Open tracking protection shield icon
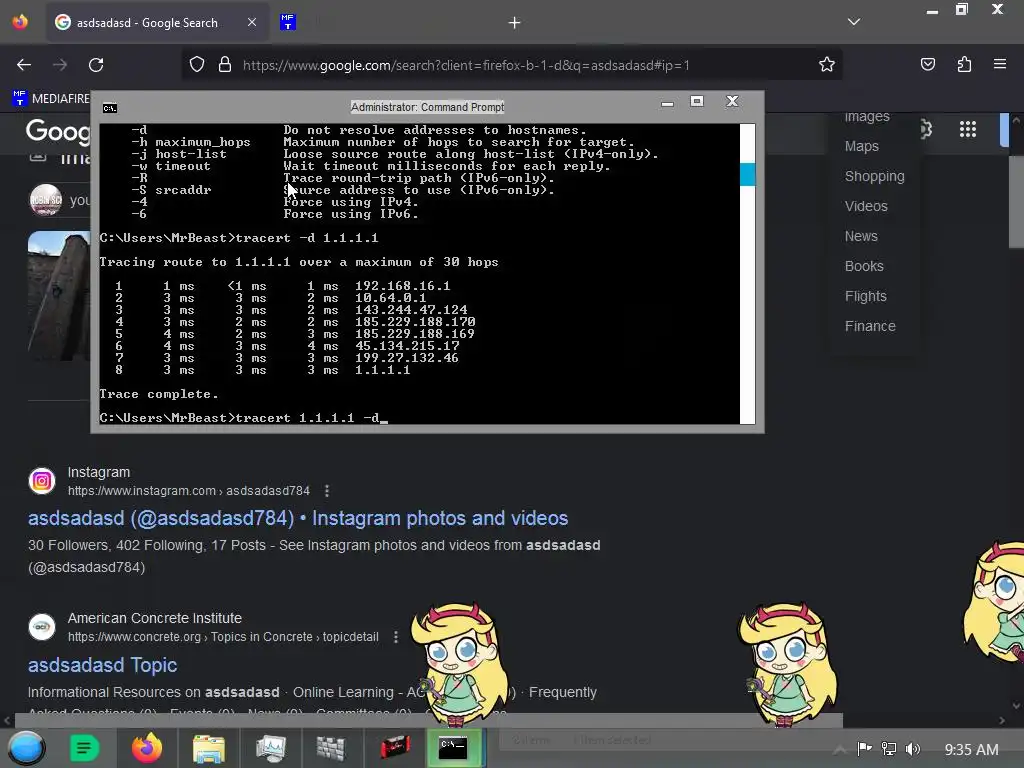 (x=197, y=65)
